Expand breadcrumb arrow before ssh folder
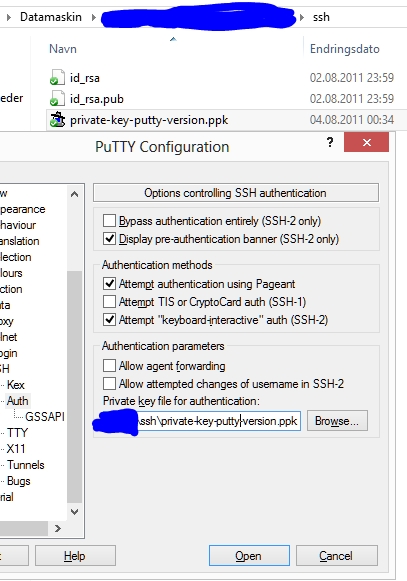 pyautogui.click(x=302, y=17)
